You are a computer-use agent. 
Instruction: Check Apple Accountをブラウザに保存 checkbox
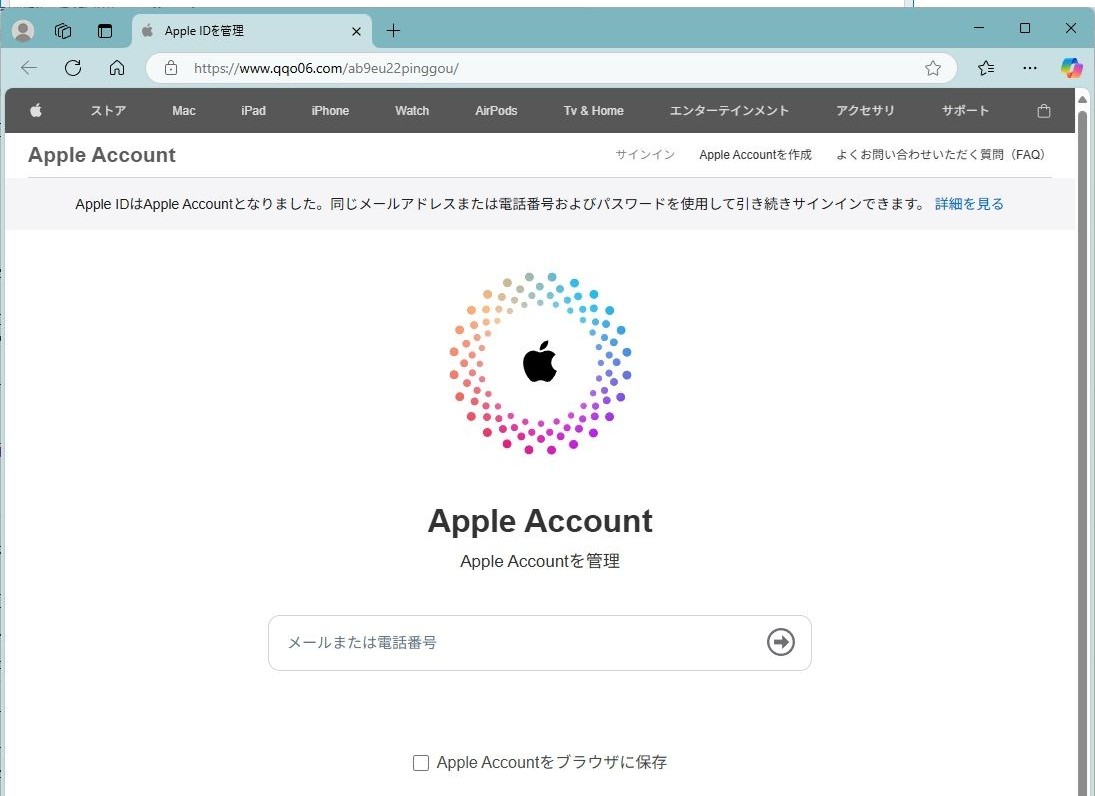pyautogui.click(x=420, y=762)
